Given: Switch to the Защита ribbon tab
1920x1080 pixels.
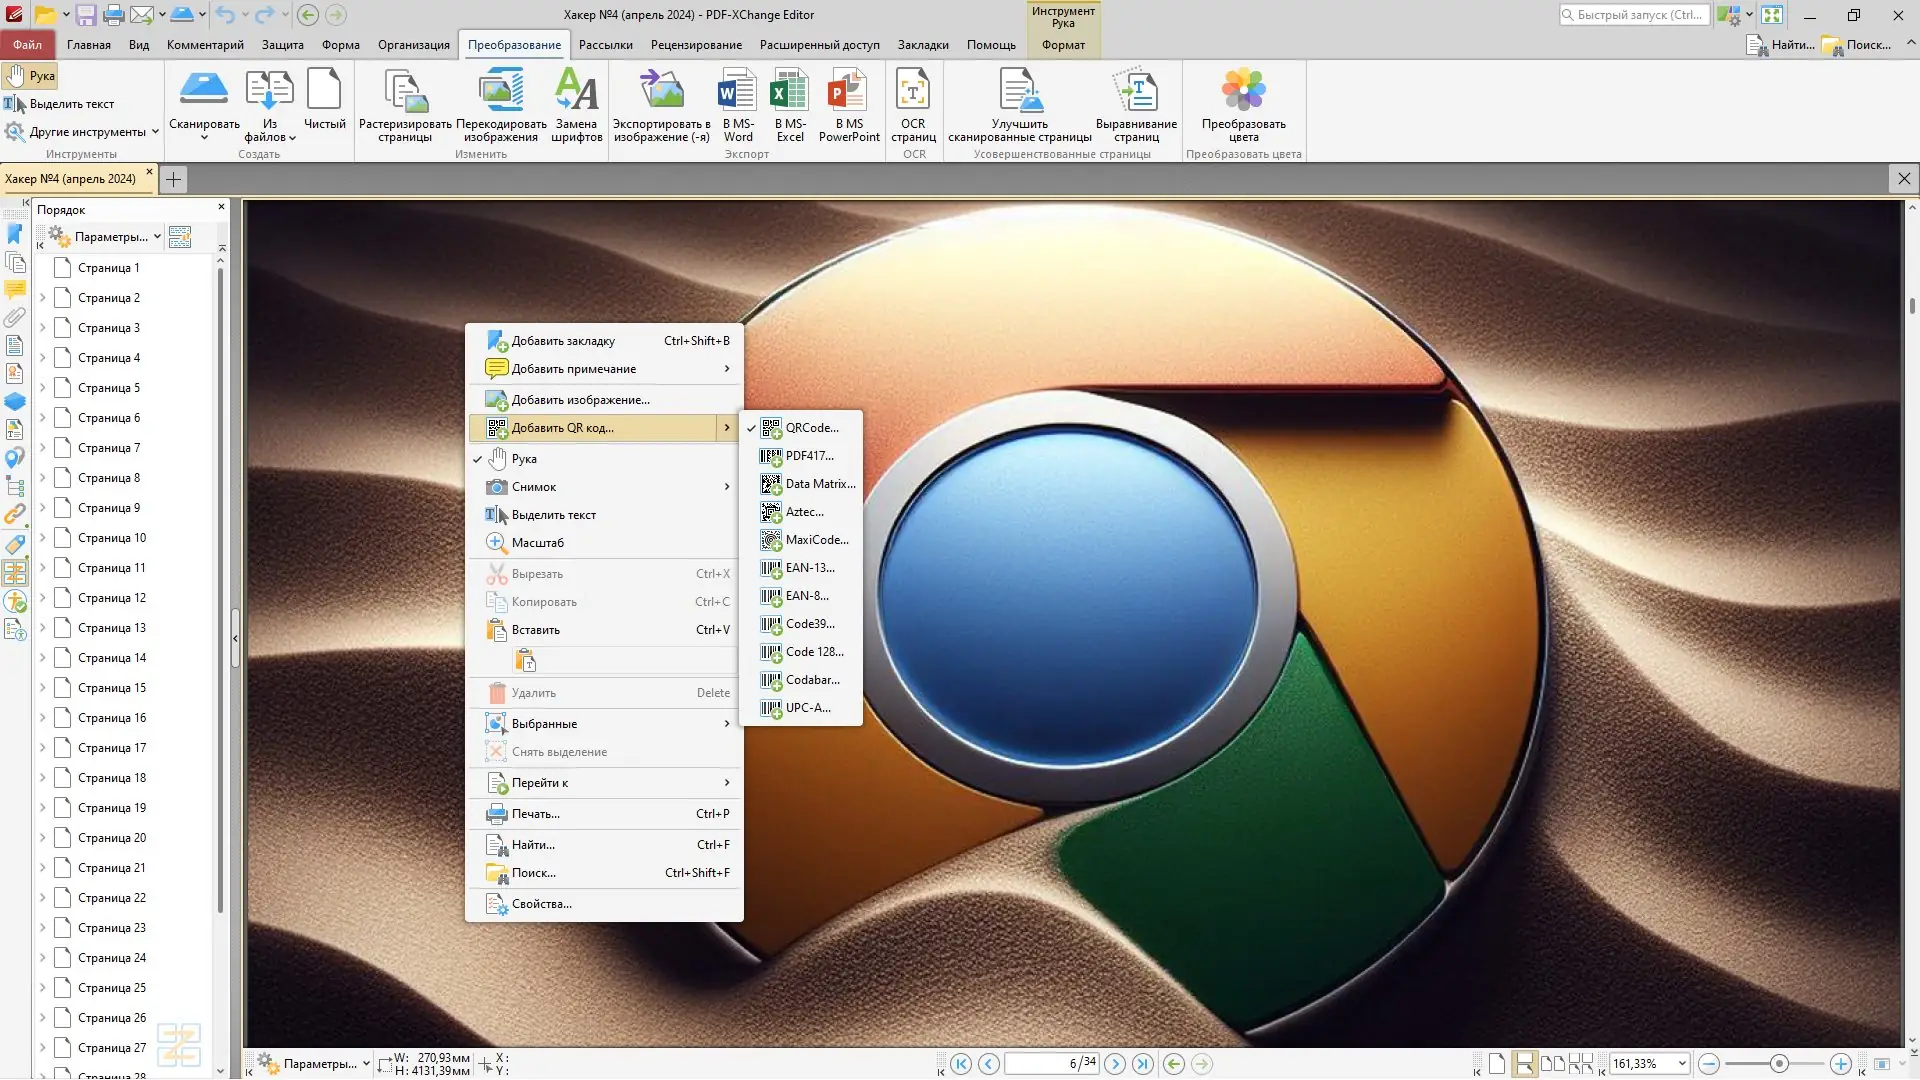Looking at the screenshot, I should (282, 45).
